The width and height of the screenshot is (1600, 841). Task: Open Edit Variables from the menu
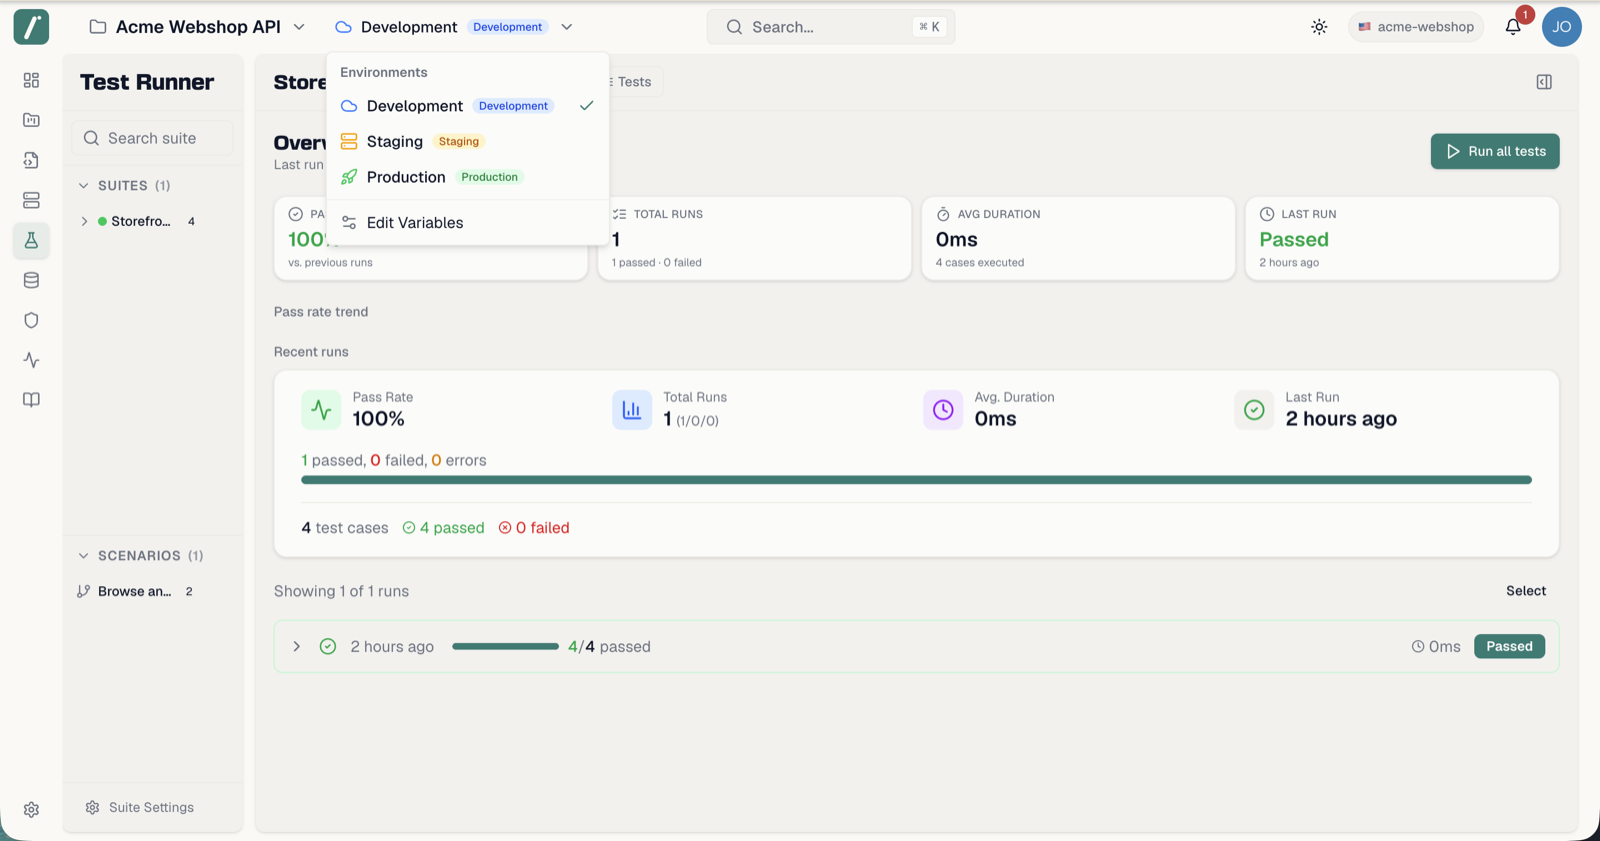pos(467,223)
